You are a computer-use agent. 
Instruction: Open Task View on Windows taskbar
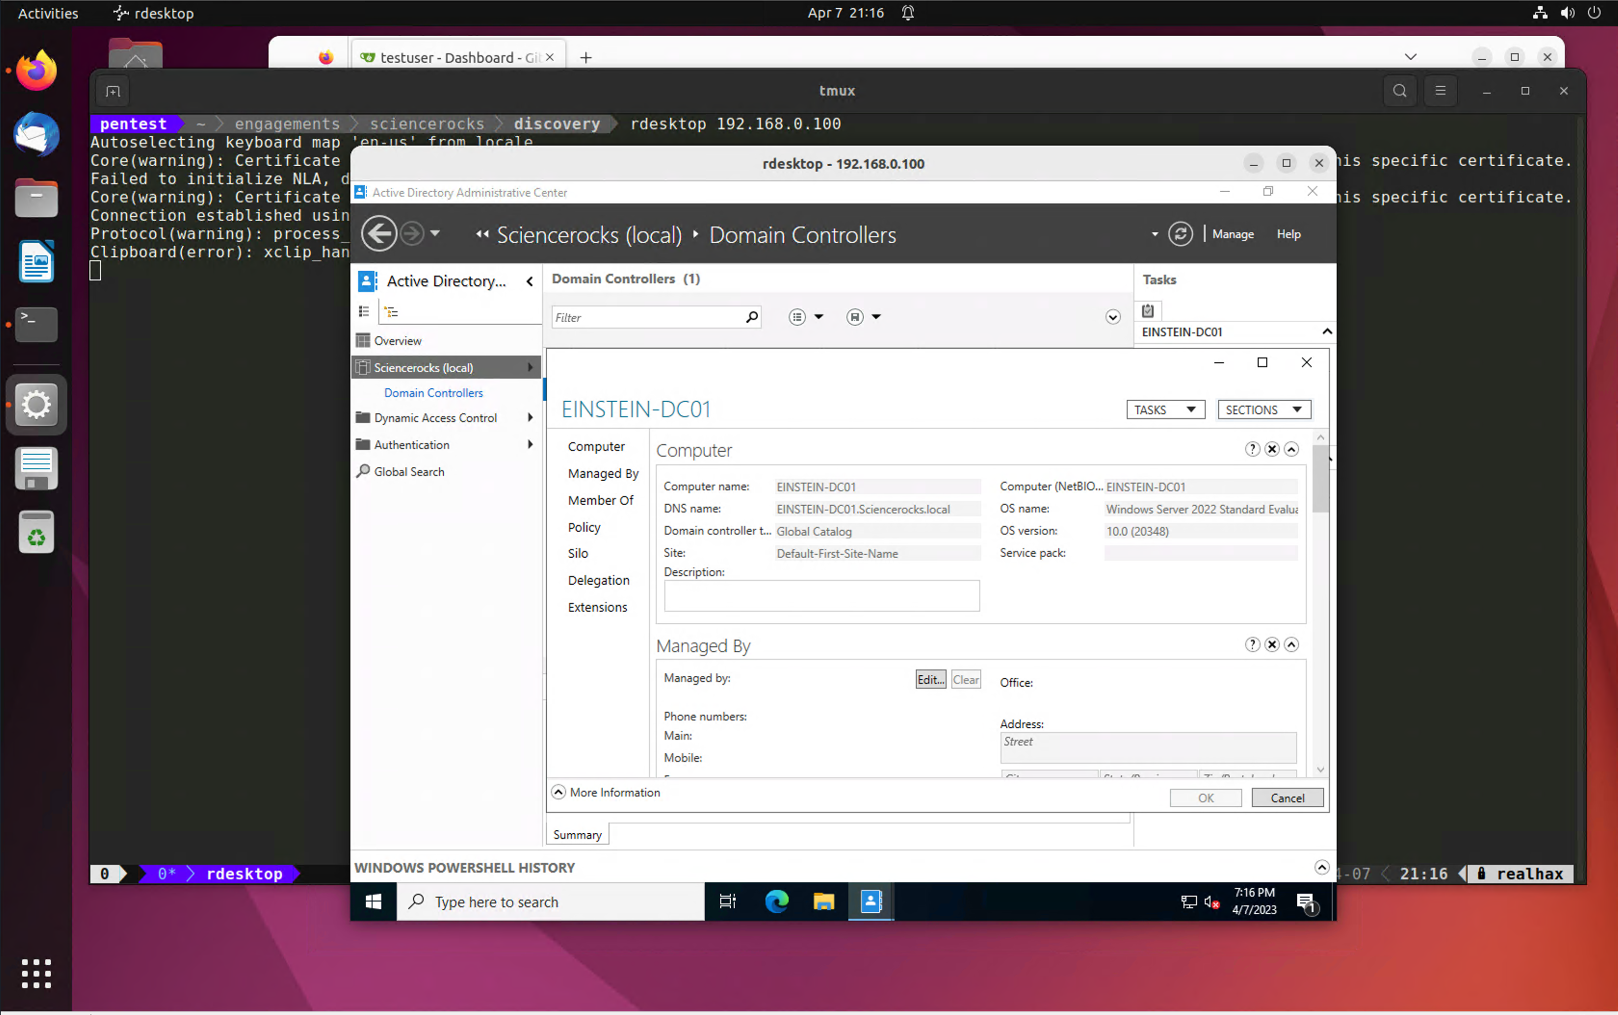(728, 902)
